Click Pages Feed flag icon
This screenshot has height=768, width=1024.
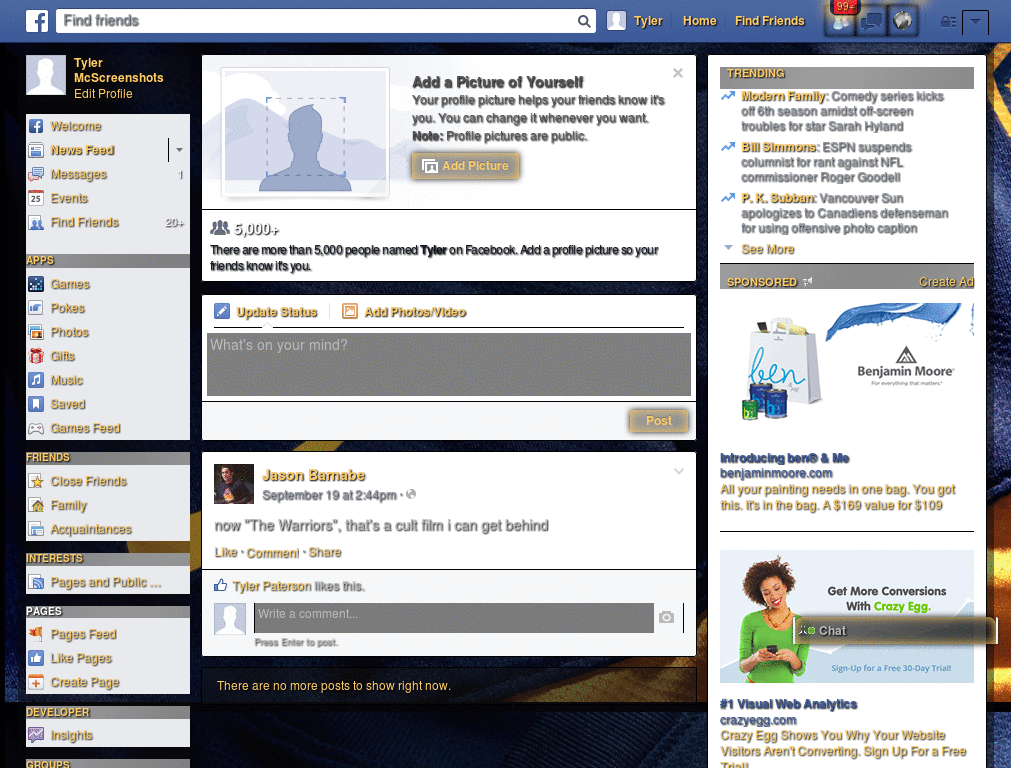pyautogui.click(x=36, y=634)
